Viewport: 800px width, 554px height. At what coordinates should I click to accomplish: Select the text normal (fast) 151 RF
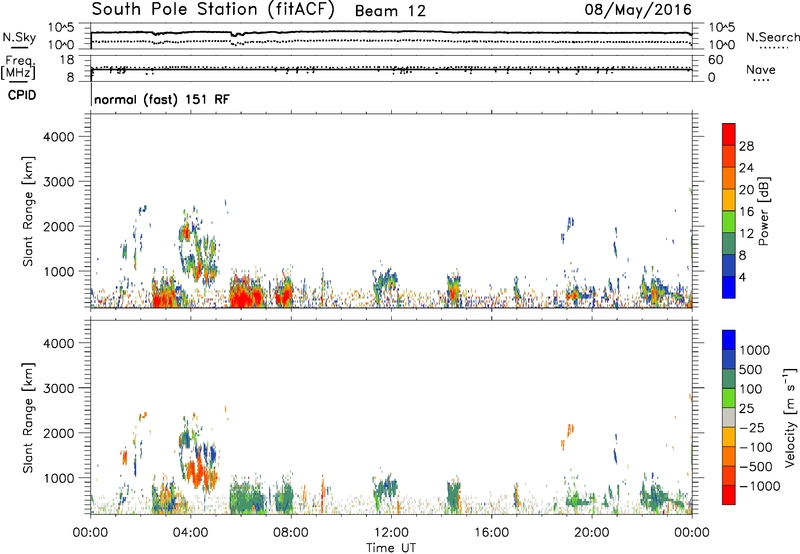pos(162,99)
